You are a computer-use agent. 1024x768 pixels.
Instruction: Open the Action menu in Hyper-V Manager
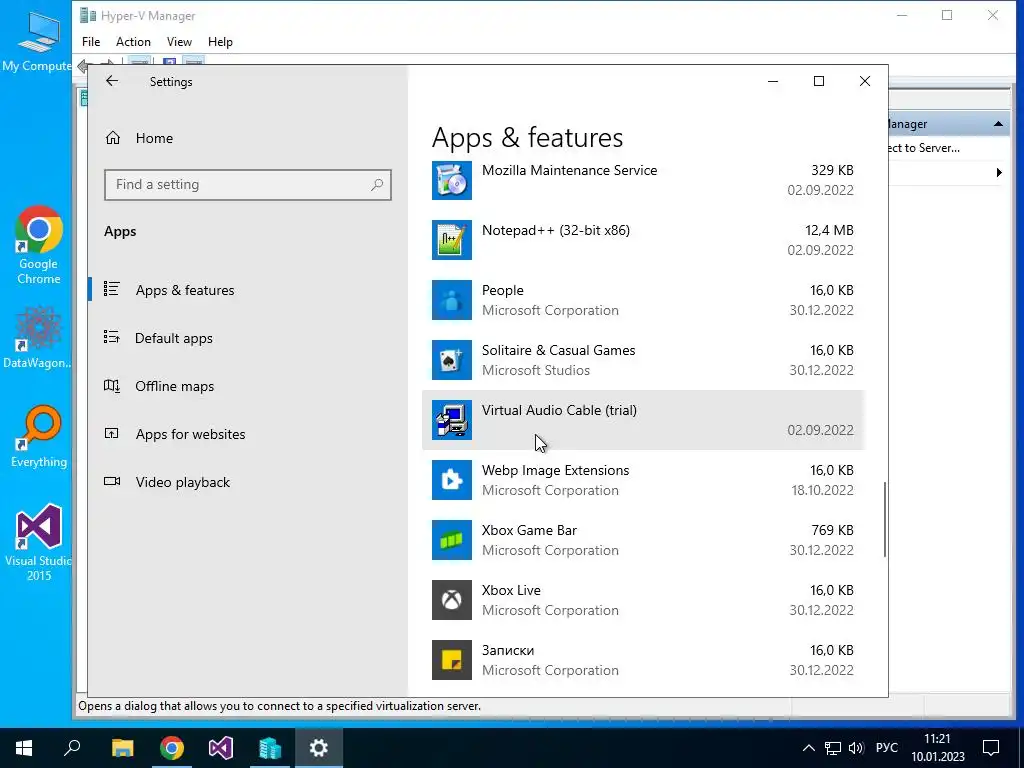133,42
